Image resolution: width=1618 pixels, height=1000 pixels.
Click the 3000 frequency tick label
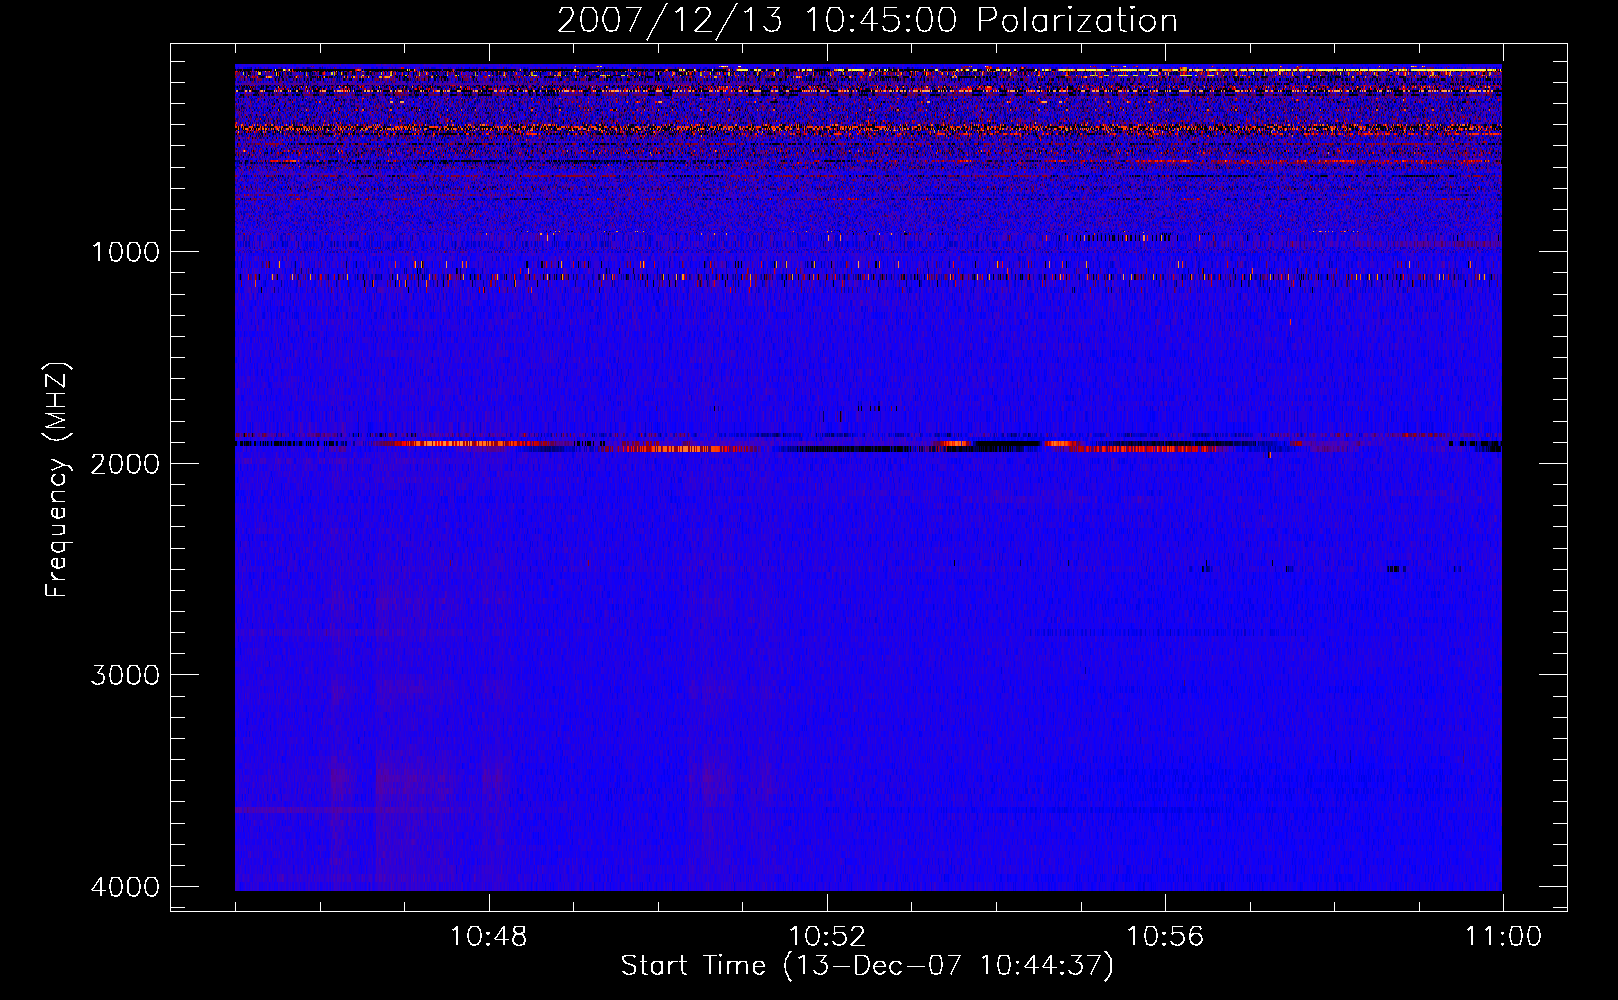coord(125,675)
